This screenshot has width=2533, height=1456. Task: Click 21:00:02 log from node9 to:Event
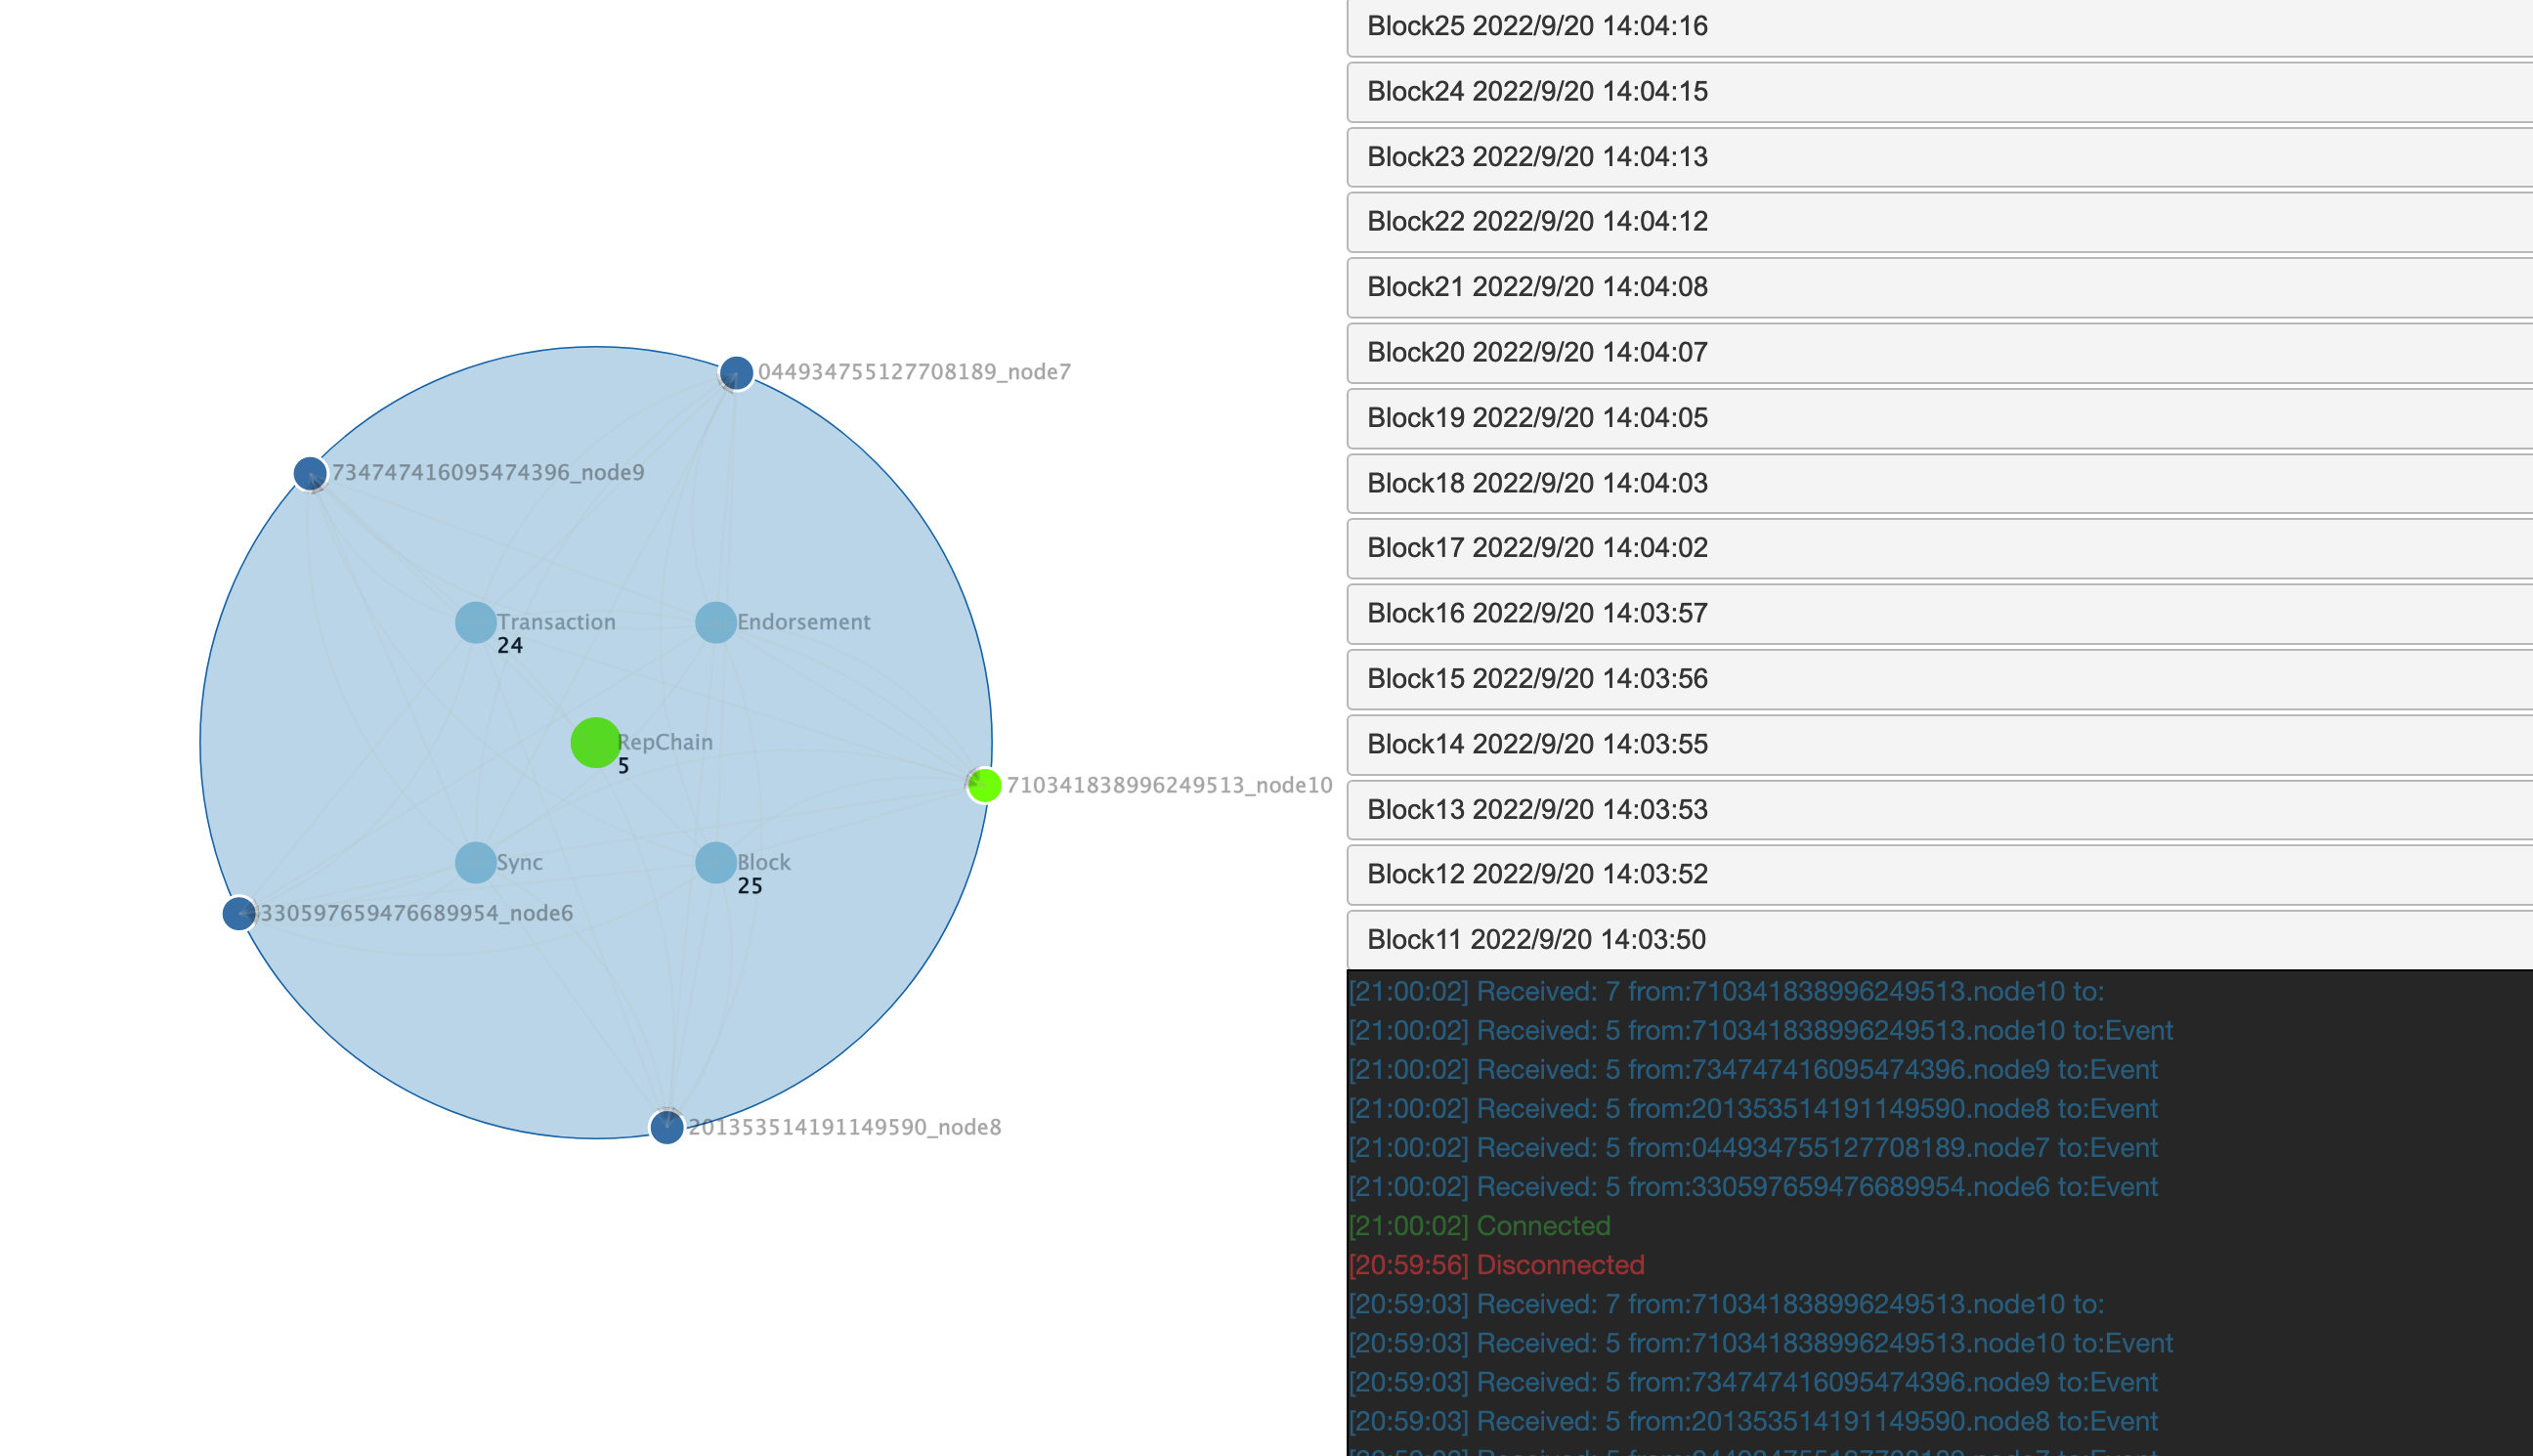(1753, 1070)
